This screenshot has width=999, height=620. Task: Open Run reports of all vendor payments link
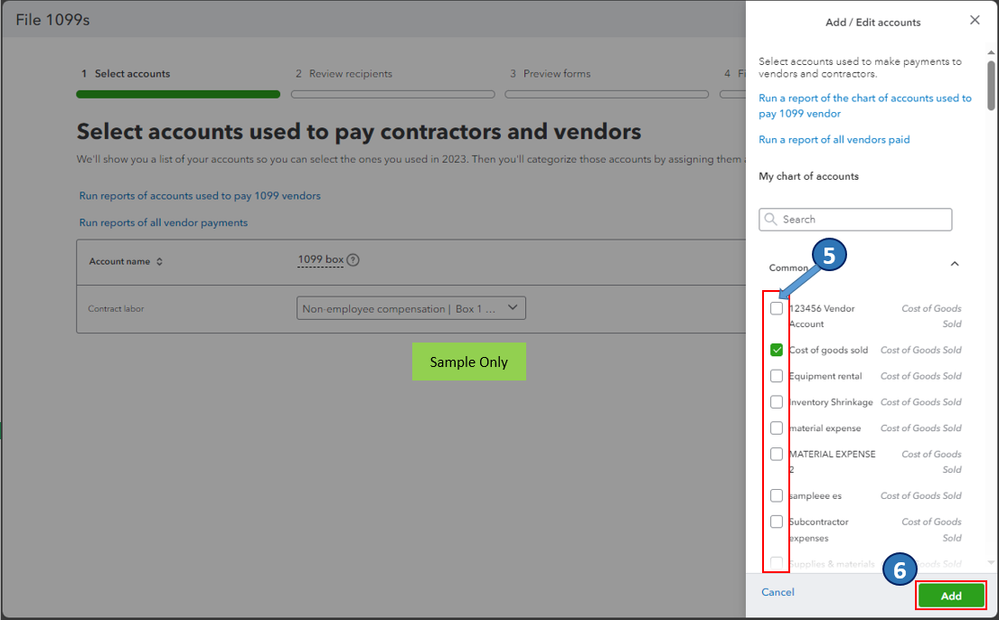pos(163,223)
